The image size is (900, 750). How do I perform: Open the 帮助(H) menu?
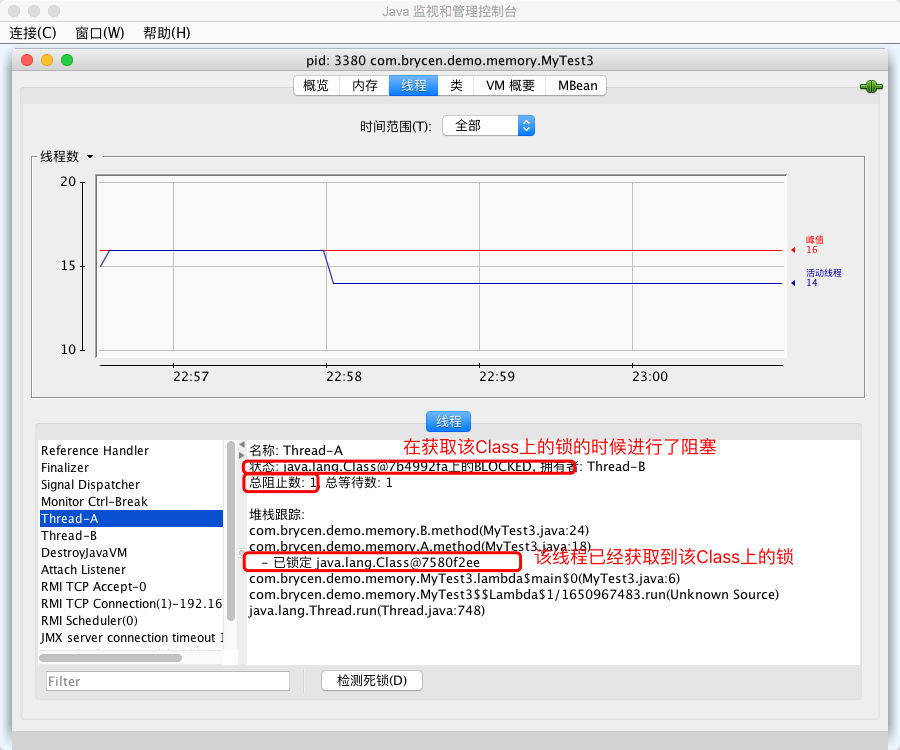pos(166,33)
